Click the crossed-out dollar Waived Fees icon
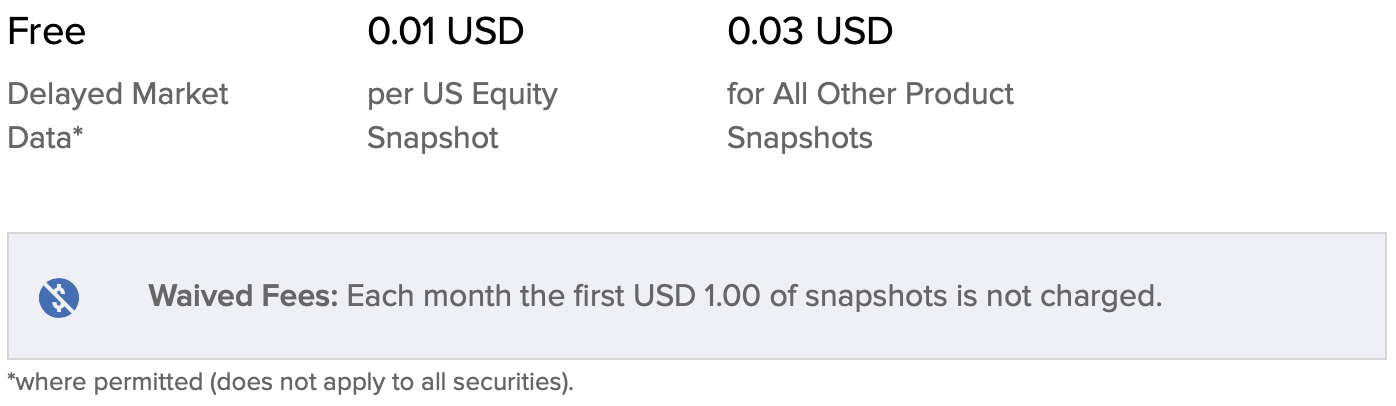The height and width of the screenshot is (406, 1396). (59, 297)
